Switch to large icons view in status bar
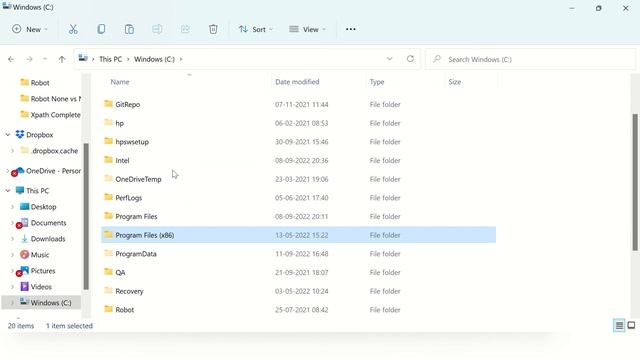 click(631, 325)
